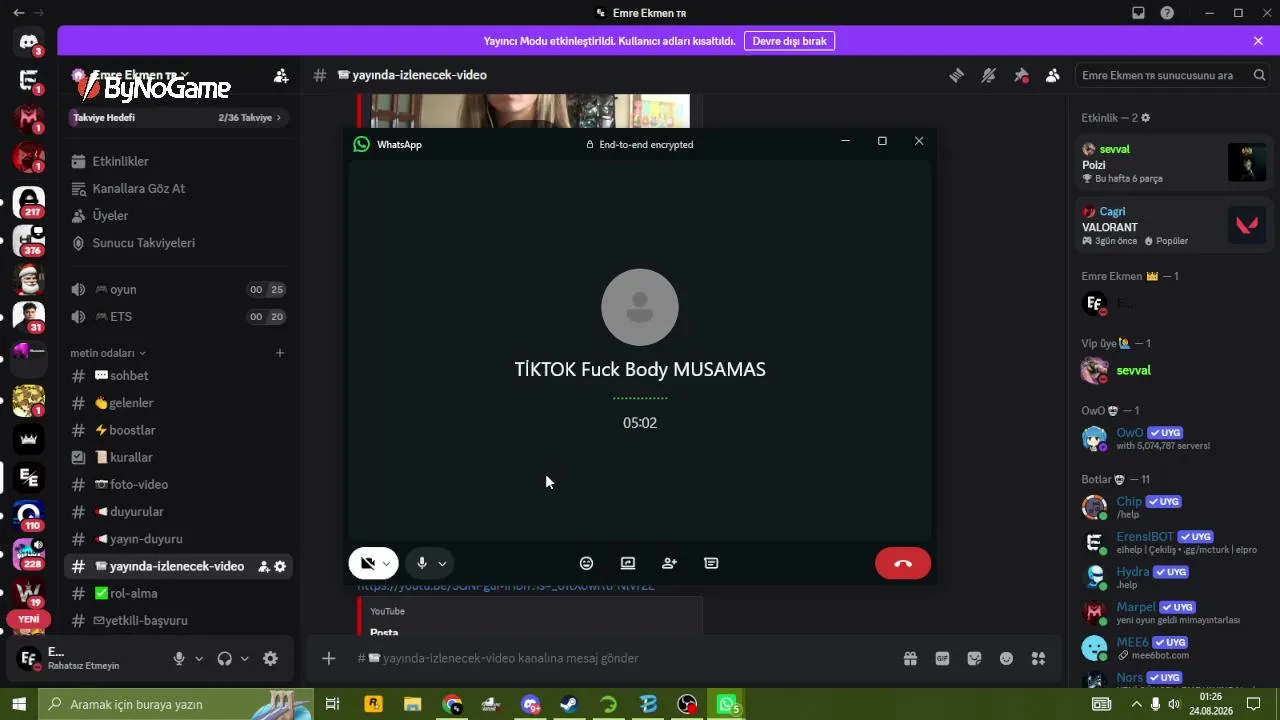1280x720 pixels.
Task: Open output device arrow beside Discord headphones
Action: click(245, 659)
